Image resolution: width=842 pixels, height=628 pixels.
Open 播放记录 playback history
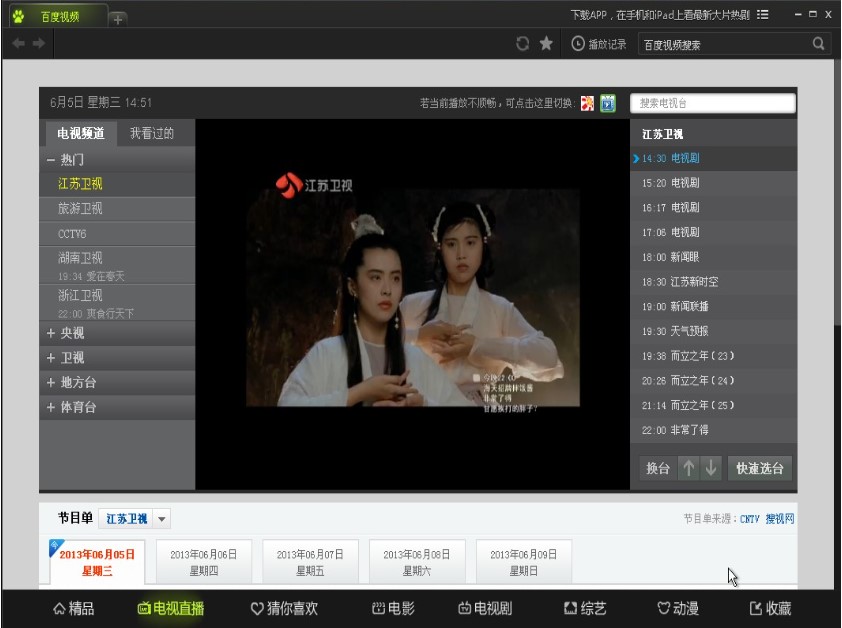tap(599, 44)
